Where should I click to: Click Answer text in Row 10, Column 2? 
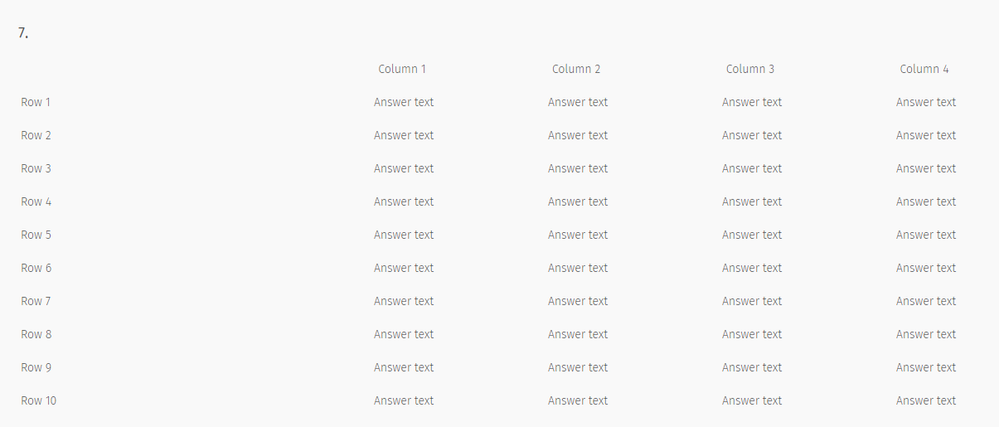coord(578,401)
